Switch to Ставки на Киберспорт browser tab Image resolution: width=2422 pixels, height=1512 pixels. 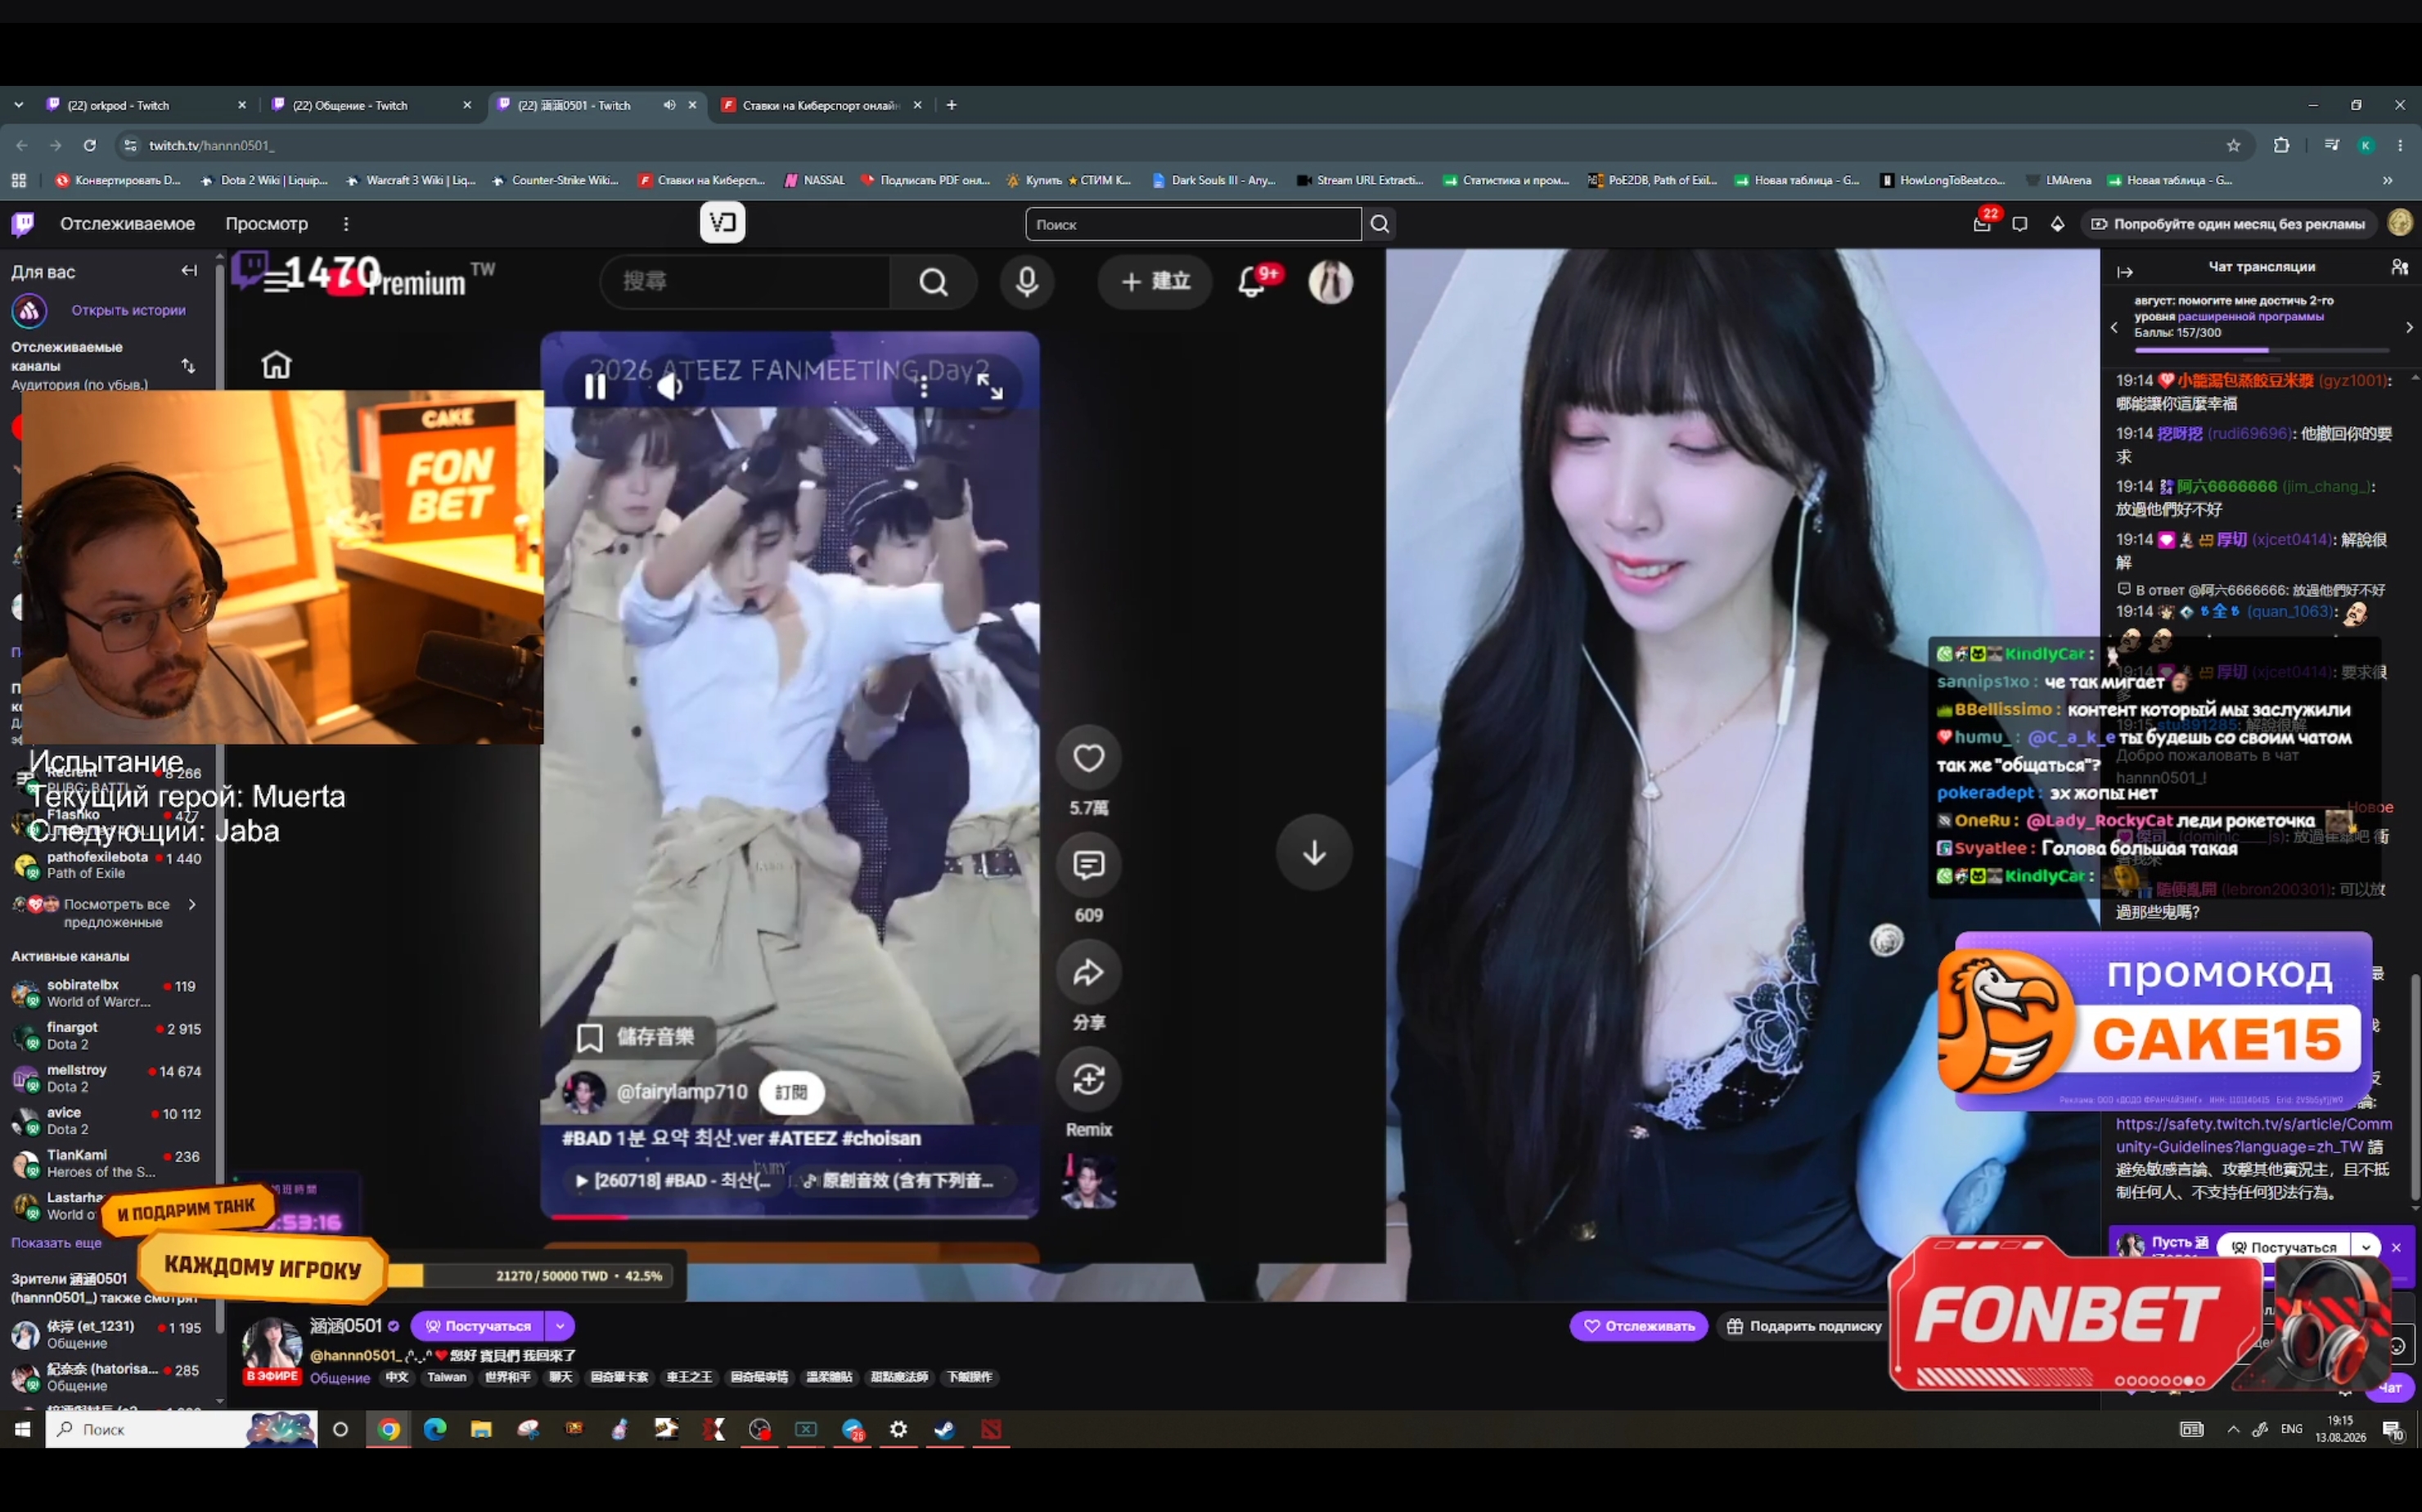820,105
